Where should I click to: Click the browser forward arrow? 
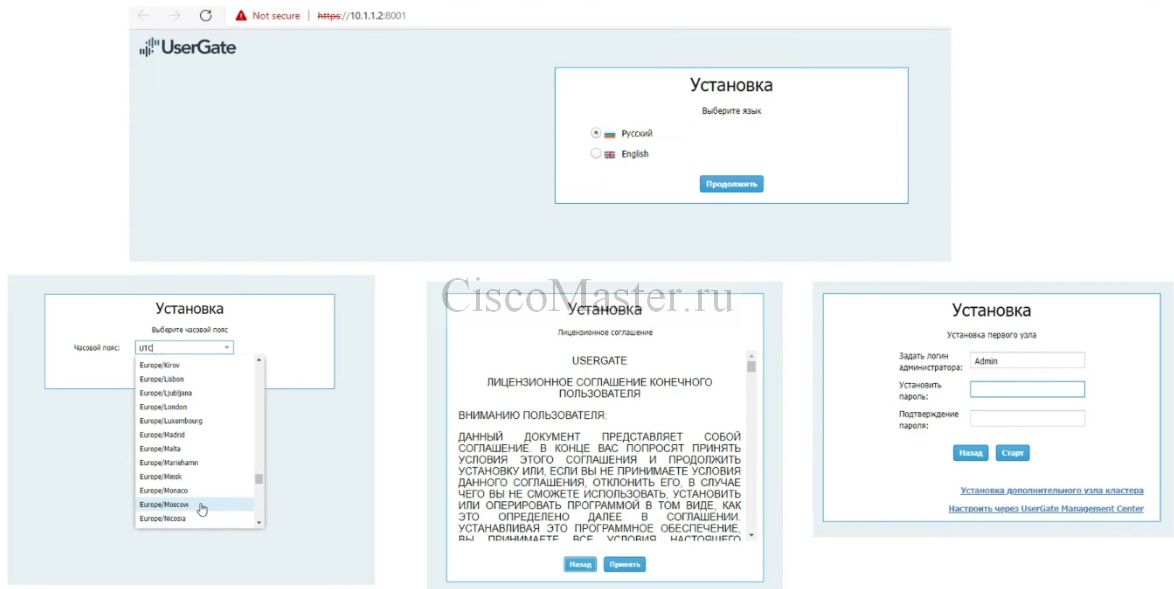click(174, 16)
